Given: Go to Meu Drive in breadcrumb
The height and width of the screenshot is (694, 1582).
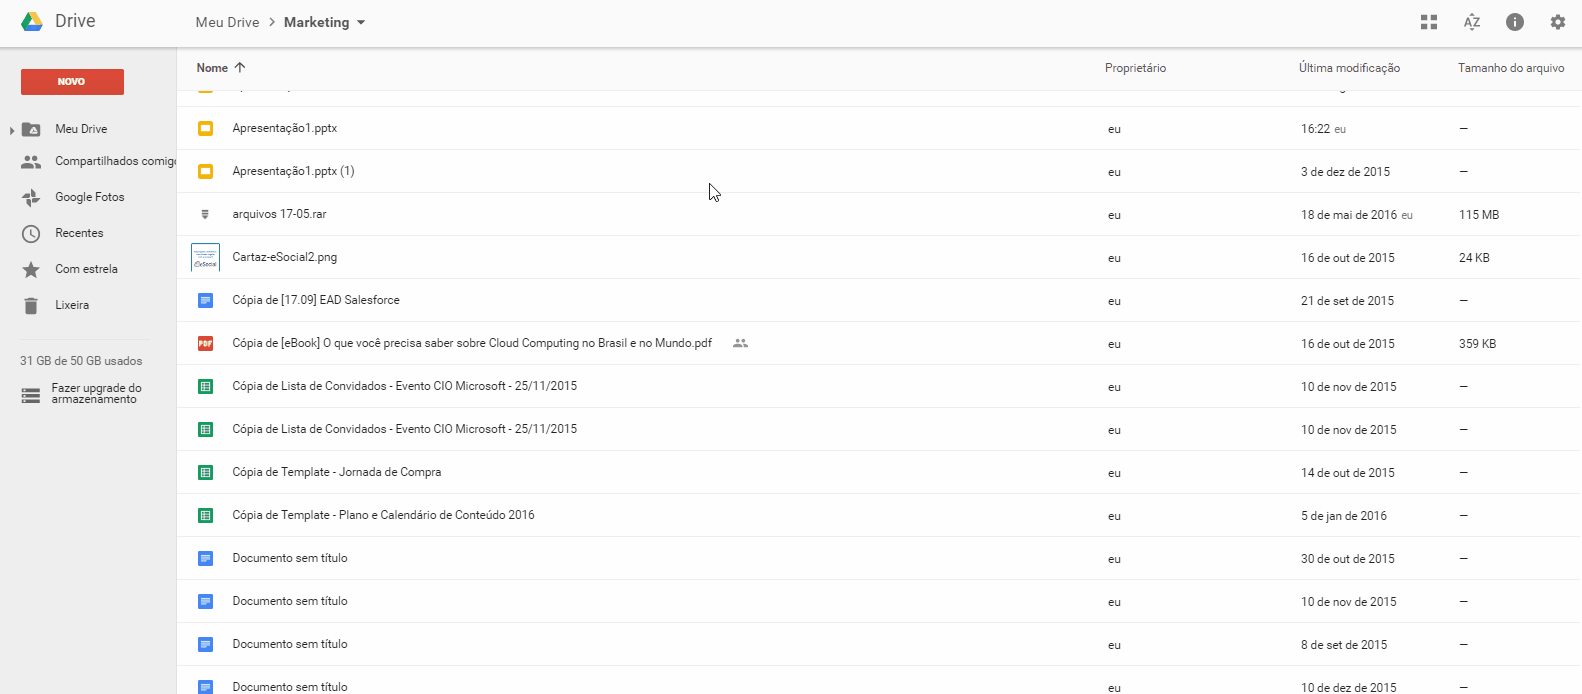Looking at the screenshot, I should (227, 22).
